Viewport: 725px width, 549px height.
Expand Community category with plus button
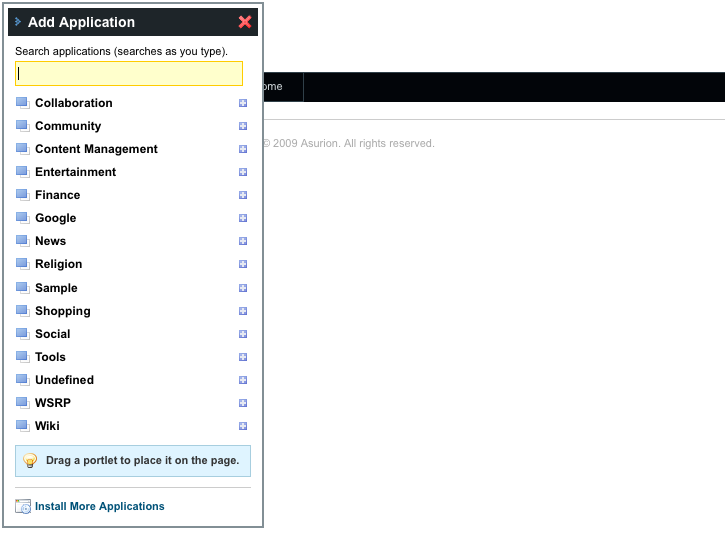243,126
